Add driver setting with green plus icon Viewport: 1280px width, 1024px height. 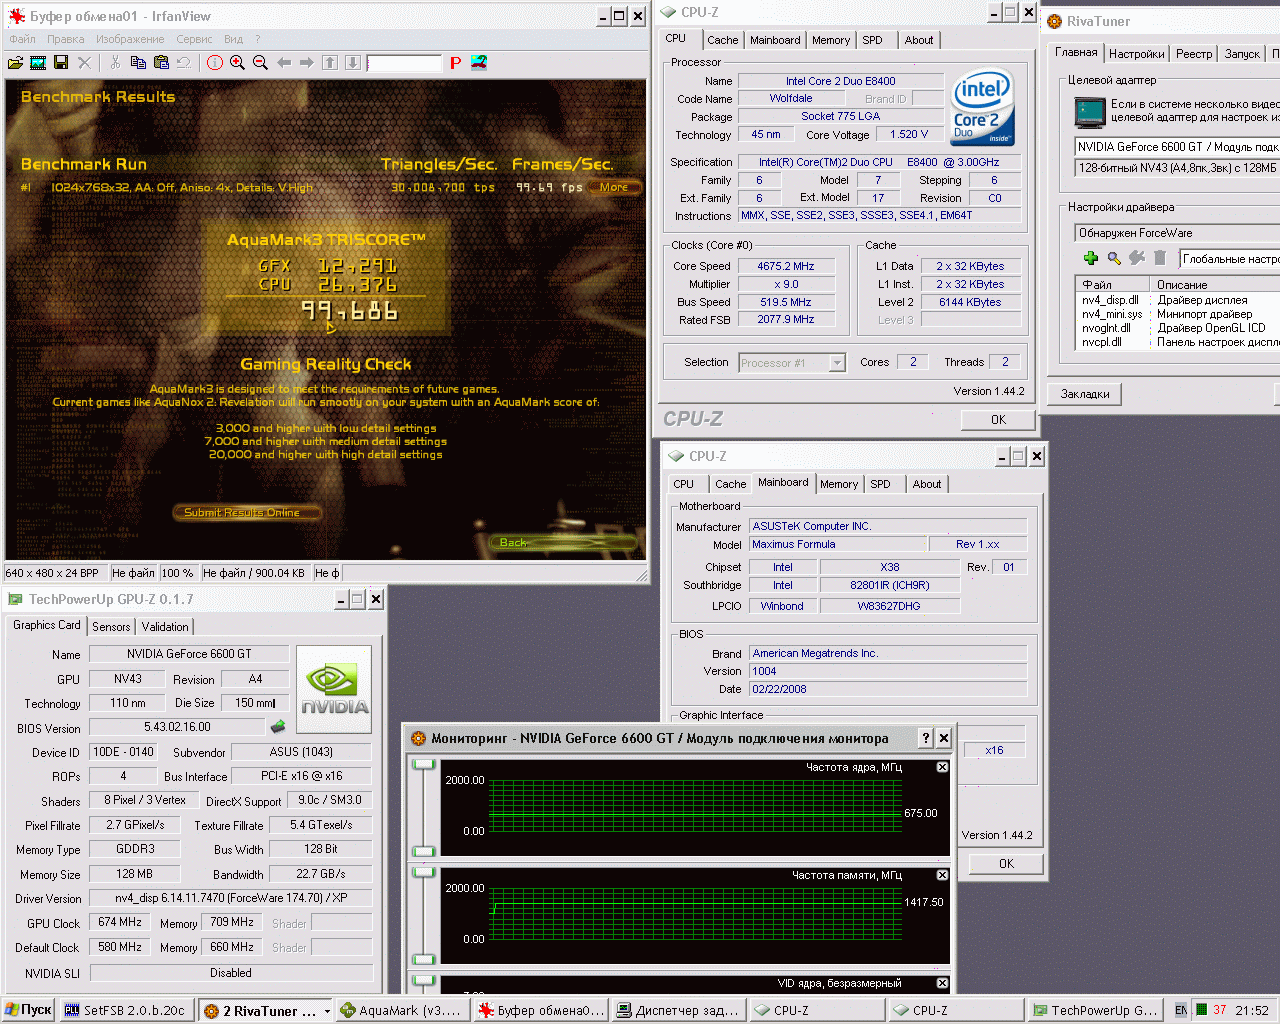pos(1091,258)
